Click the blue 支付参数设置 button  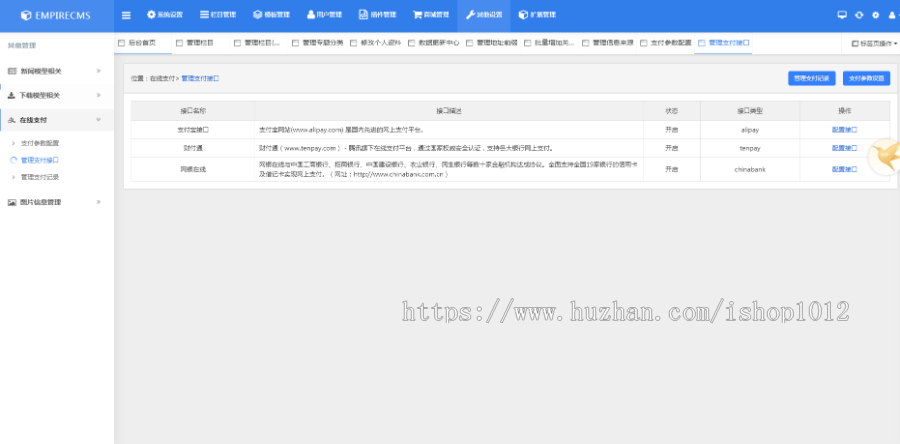point(866,79)
